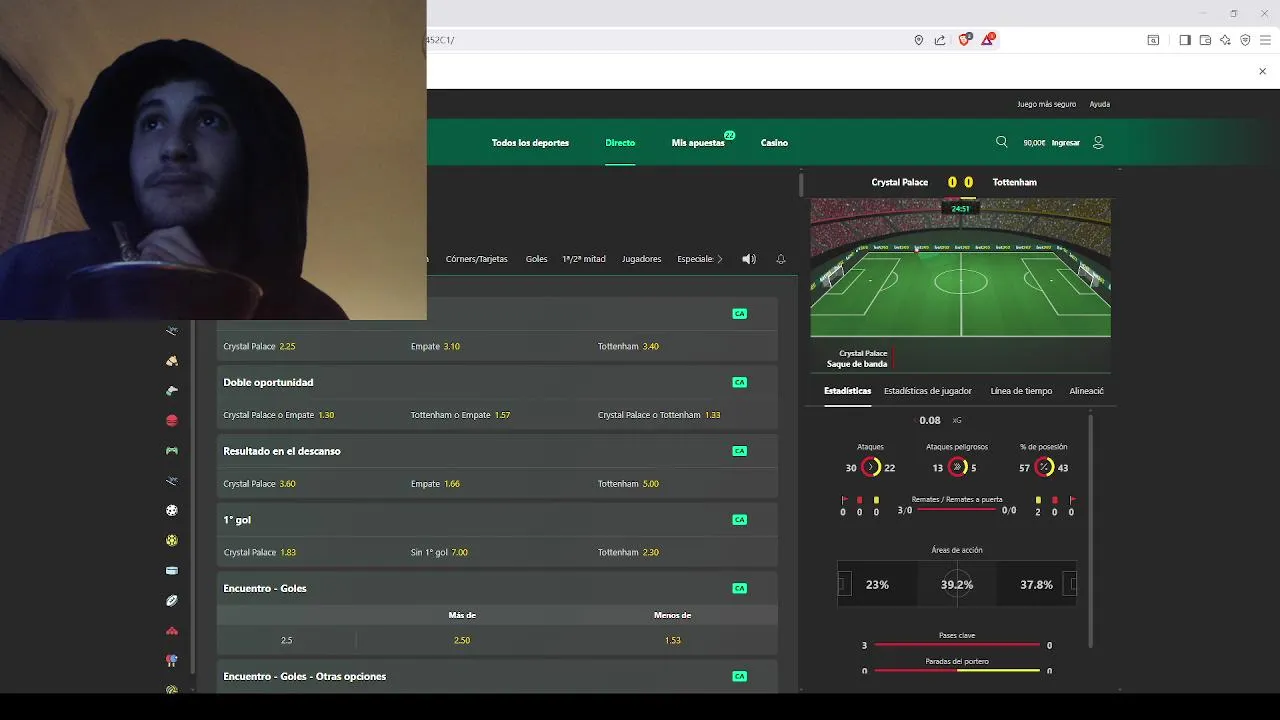Enable match notifications bell icon
1280x720 pixels.
coord(781,259)
